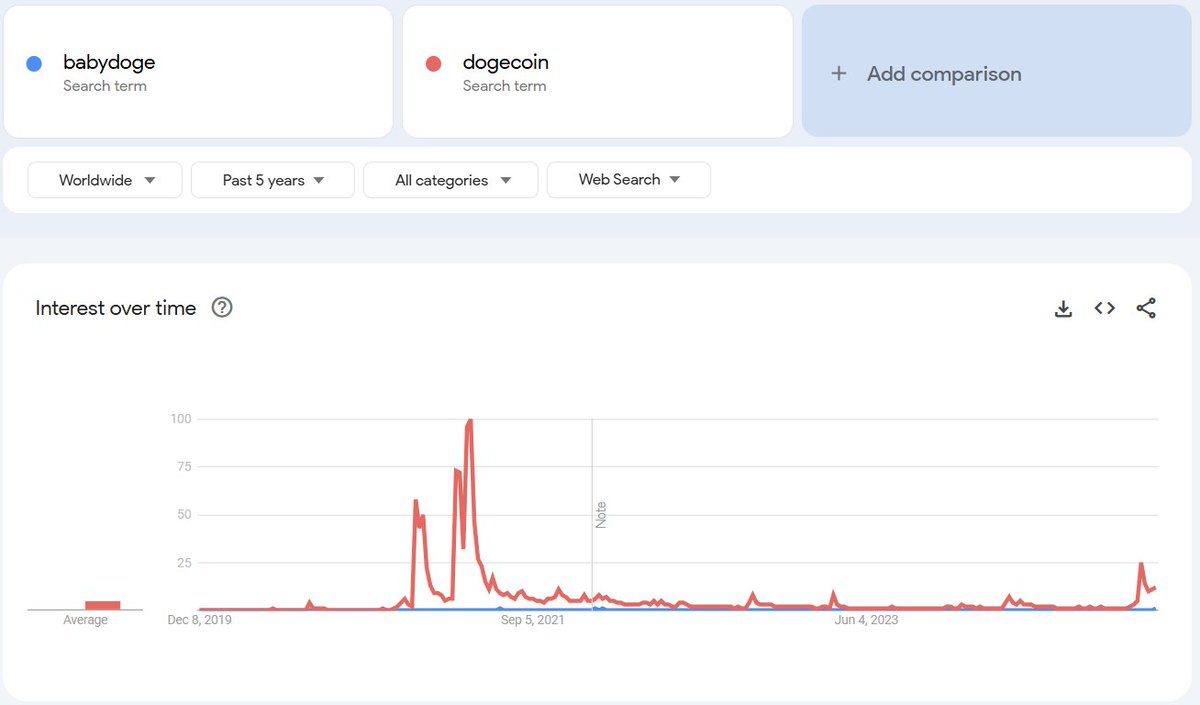The height and width of the screenshot is (705, 1200).
Task: Open the Web Search type dropdown
Action: tap(629, 180)
